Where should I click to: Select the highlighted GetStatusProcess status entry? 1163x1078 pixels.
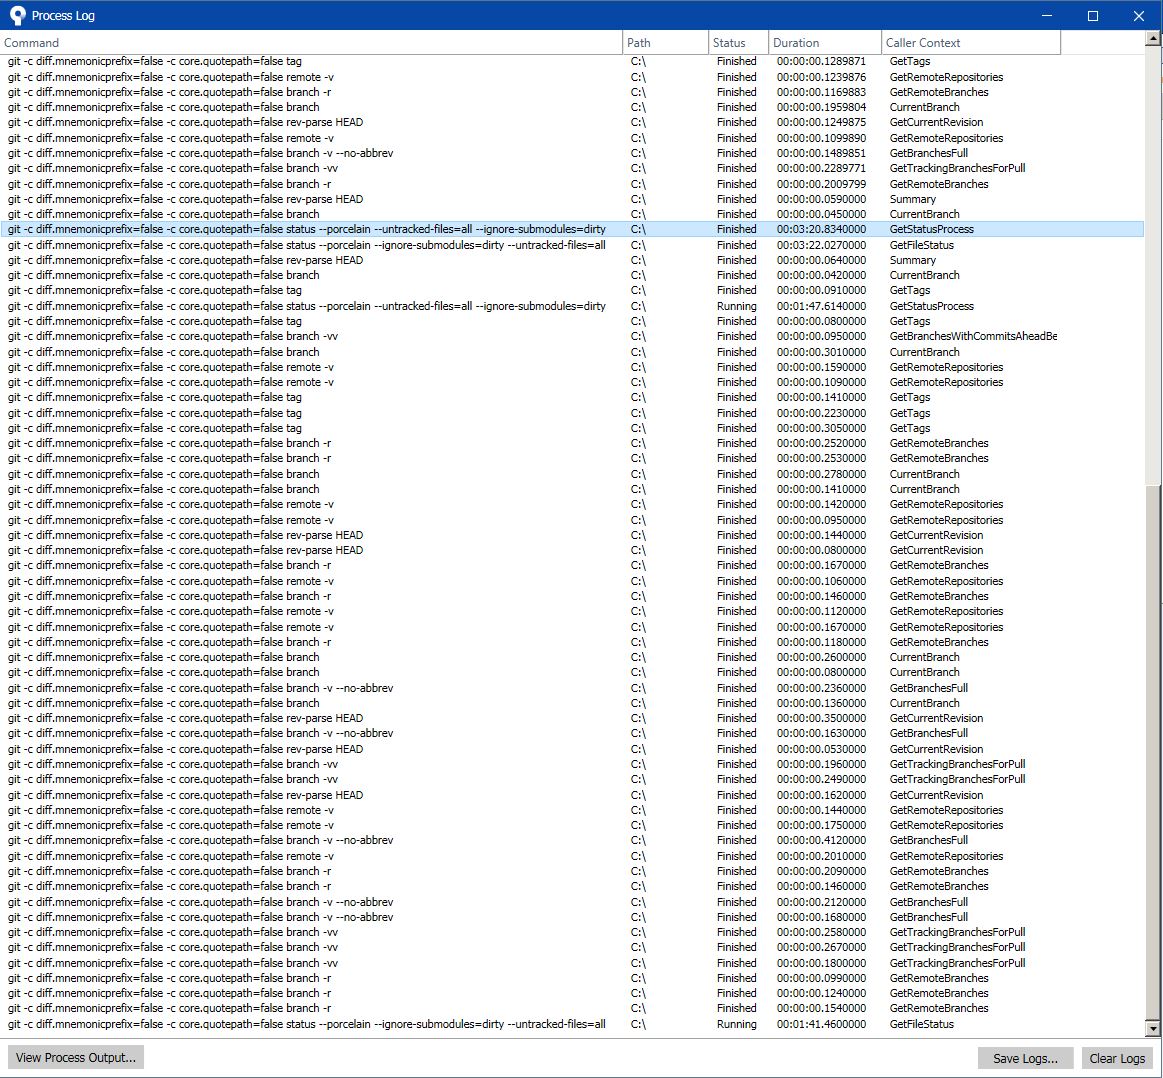[x=400, y=229]
